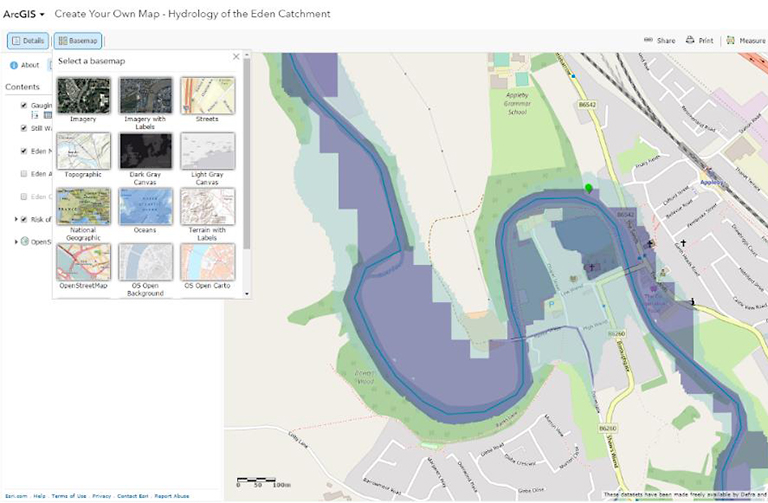768x503 pixels.
Task: Click the OpenStreetMap basemap layer icon
Action: click(x=24, y=241)
